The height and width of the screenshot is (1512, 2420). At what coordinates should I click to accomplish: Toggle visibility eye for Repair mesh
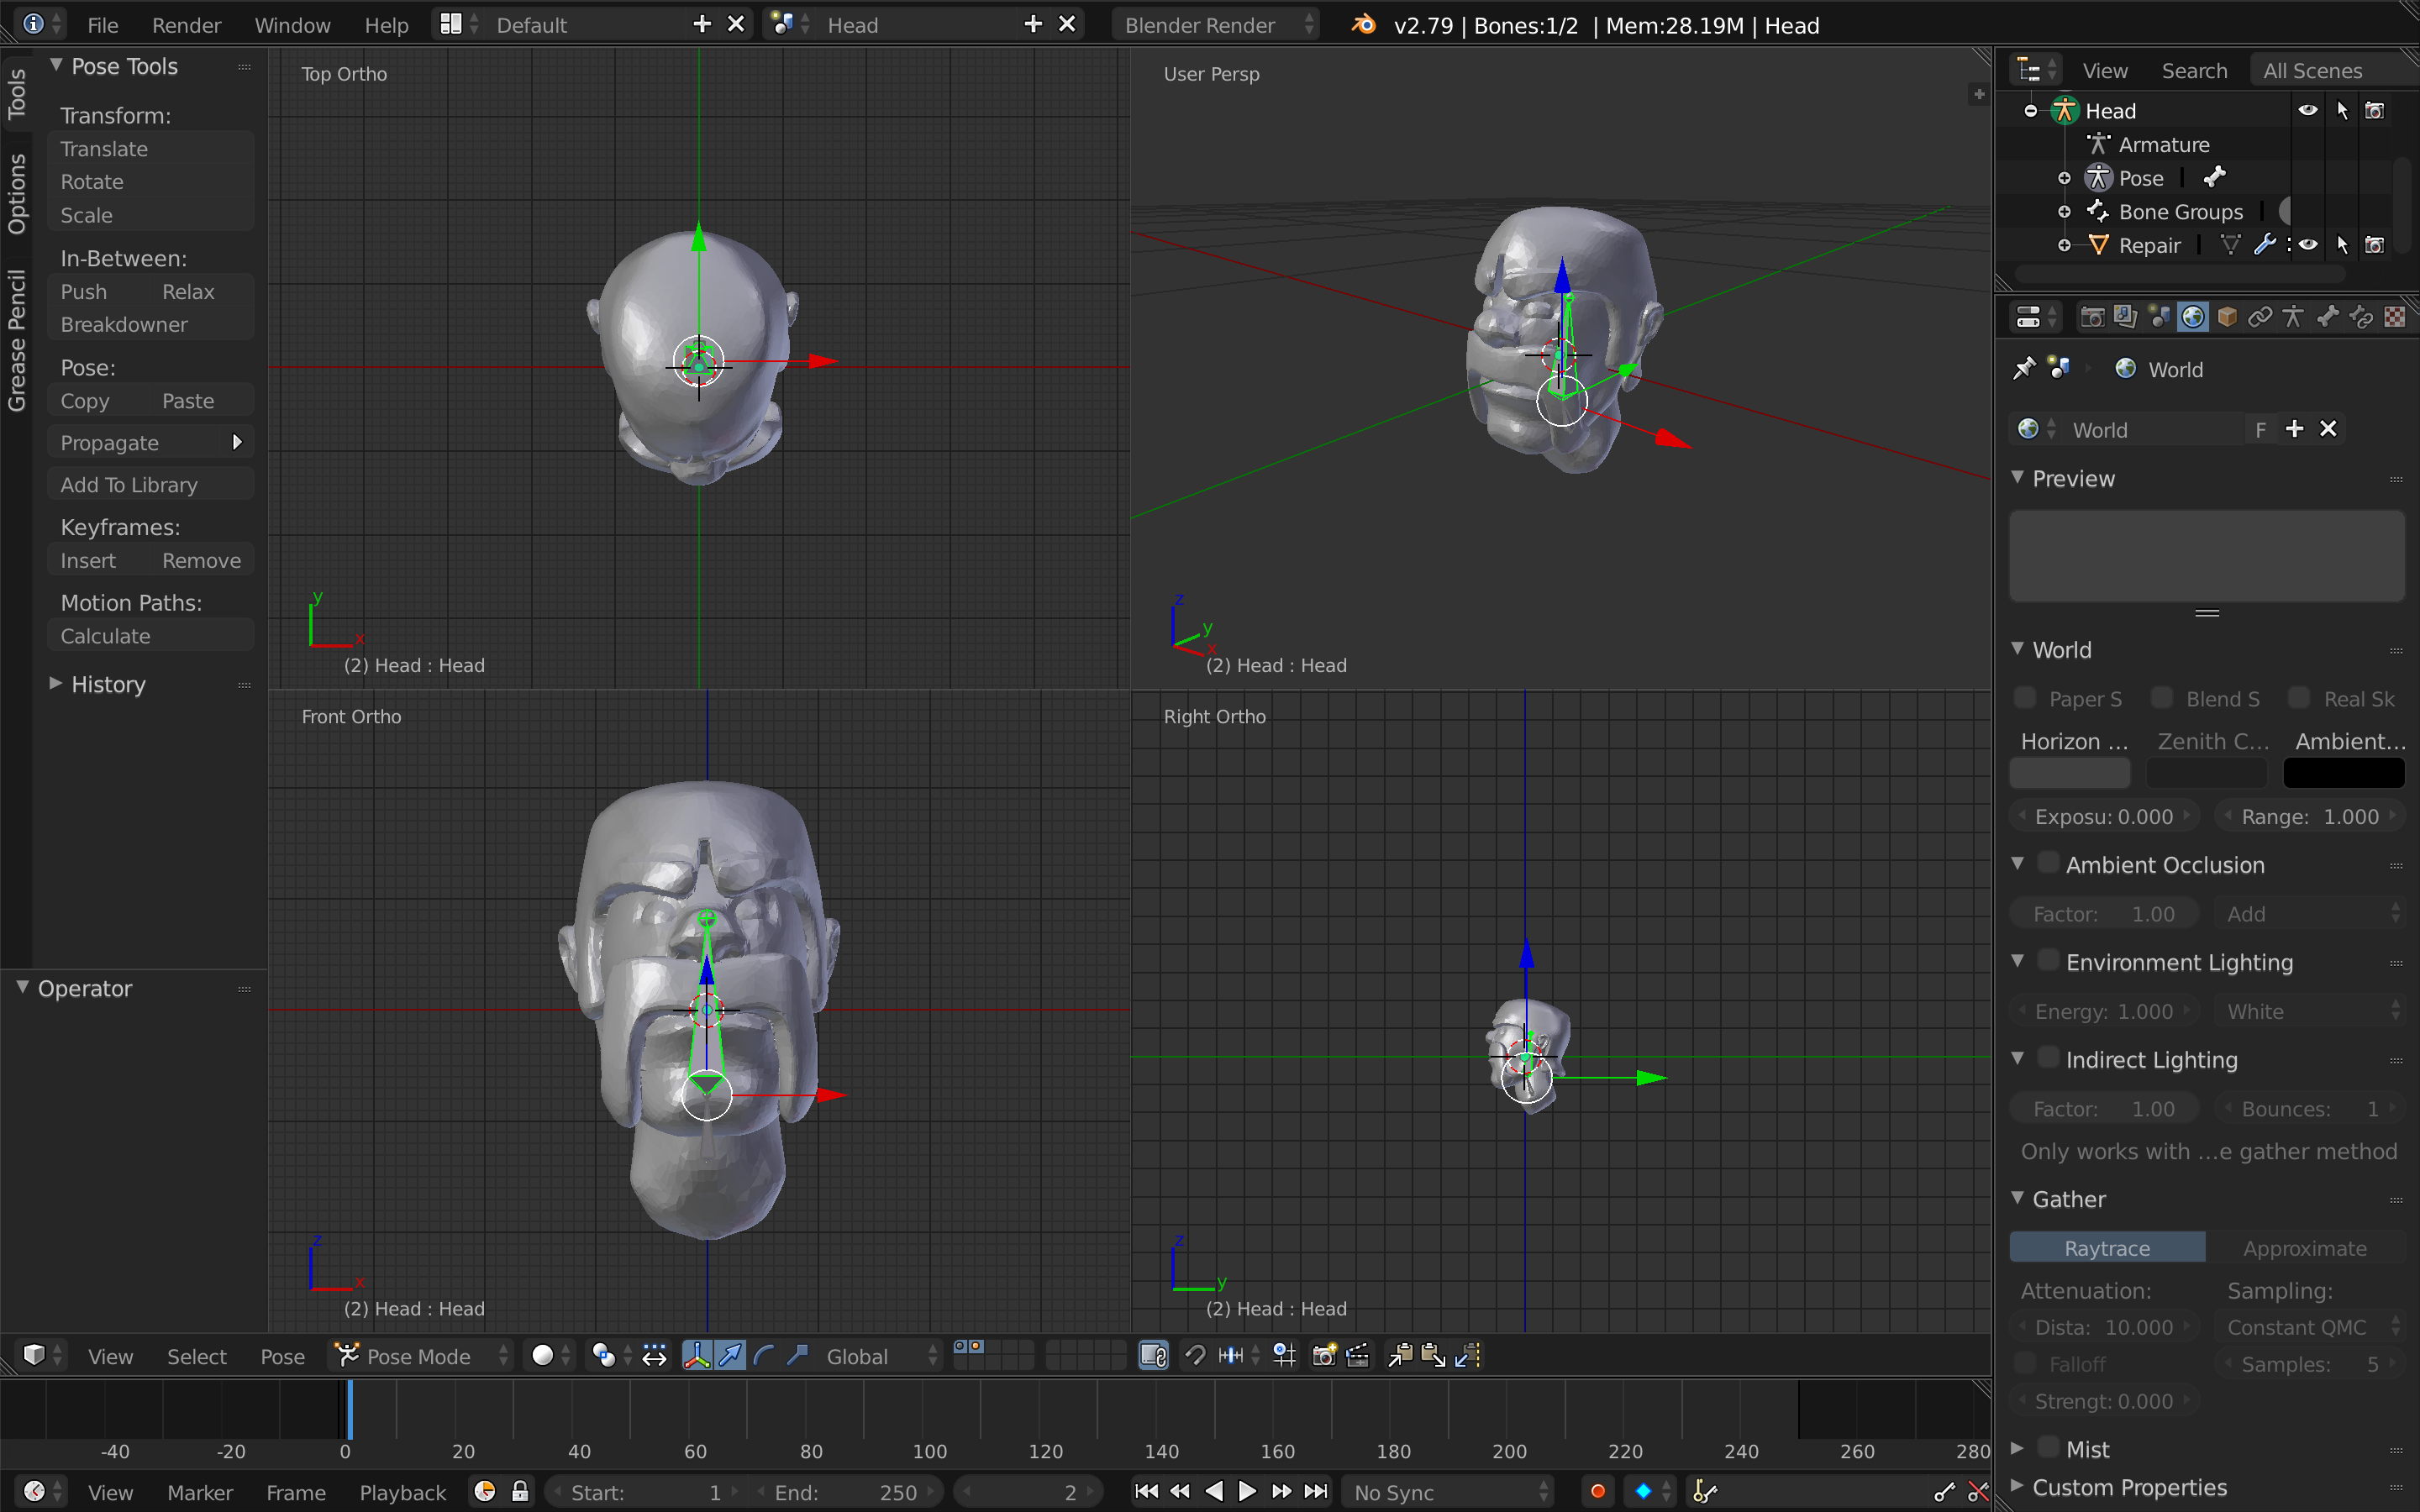tap(2308, 245)
